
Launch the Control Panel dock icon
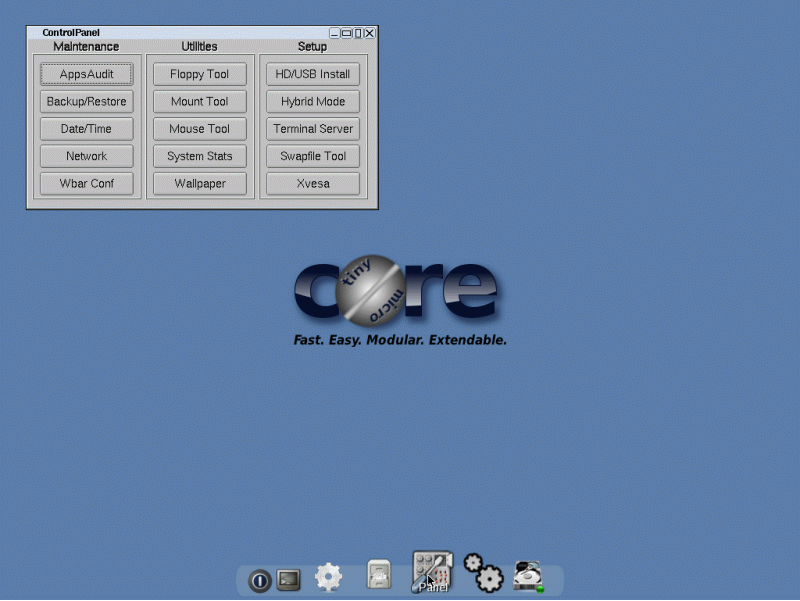432,571
